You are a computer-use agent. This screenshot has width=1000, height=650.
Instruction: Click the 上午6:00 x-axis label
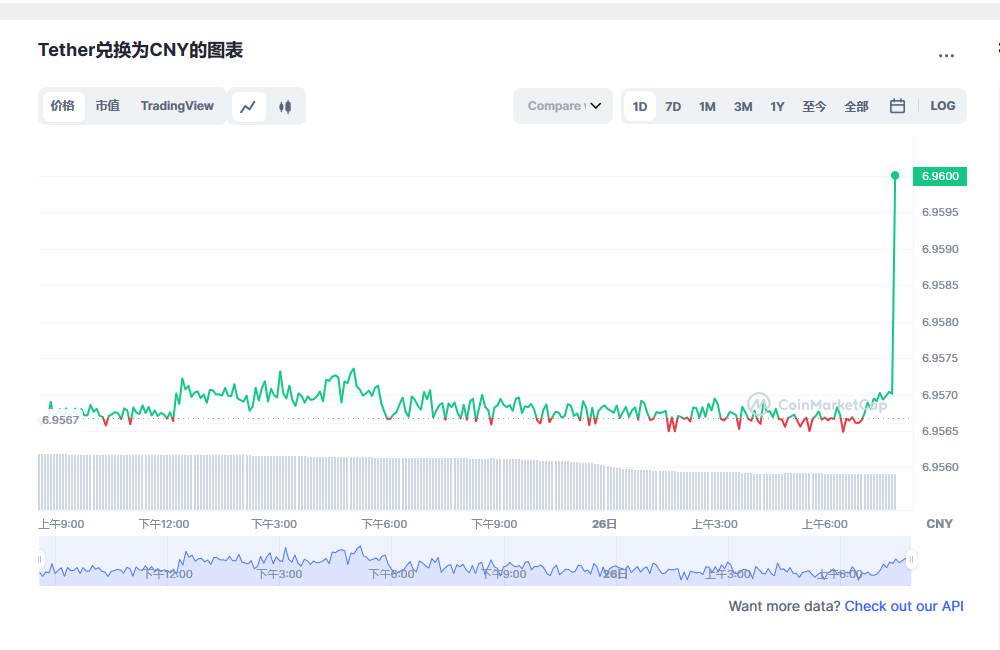pos(825,524)
